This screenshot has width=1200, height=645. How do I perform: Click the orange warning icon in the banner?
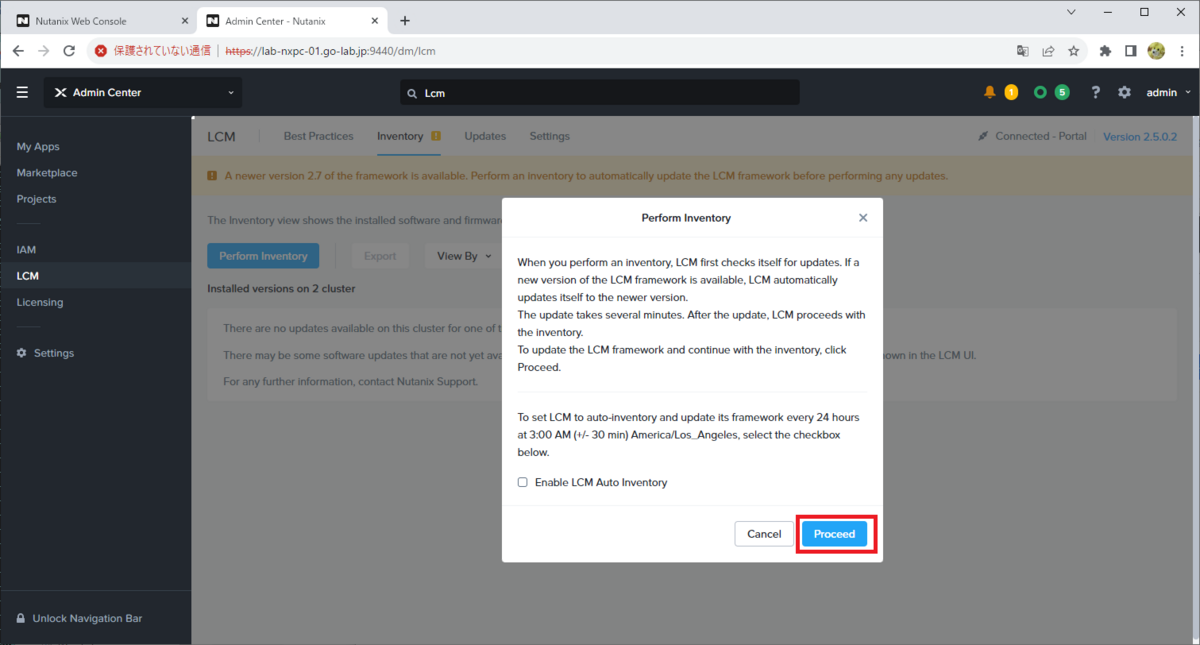coord(212,176)
